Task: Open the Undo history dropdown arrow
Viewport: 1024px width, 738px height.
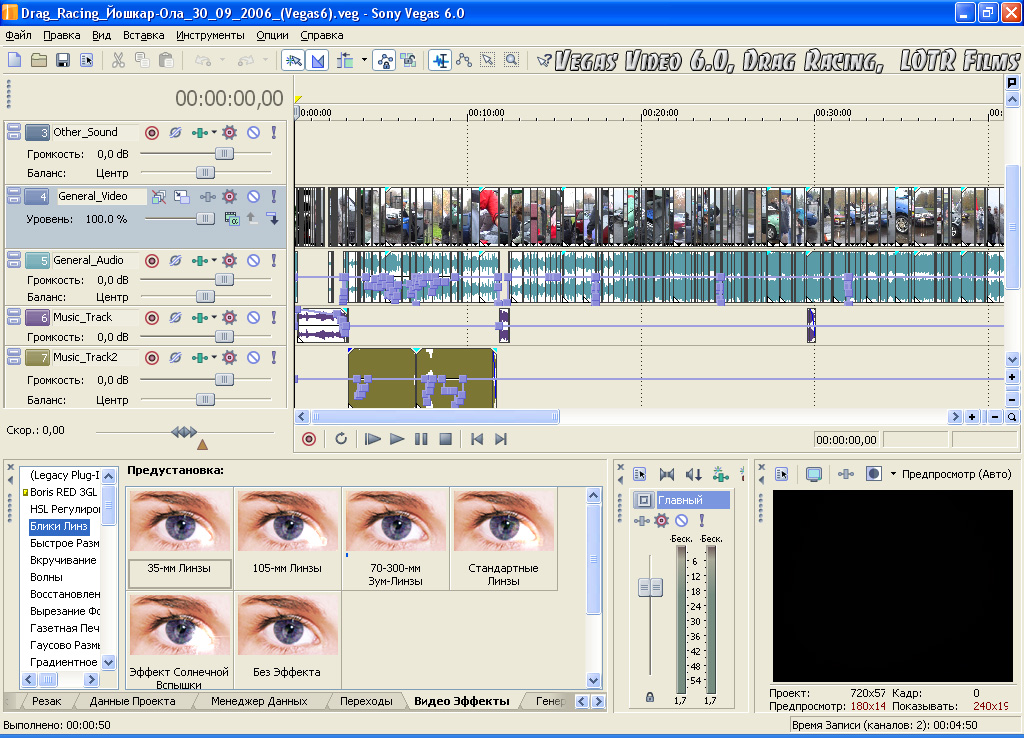Action: click(x=222, y=61)
